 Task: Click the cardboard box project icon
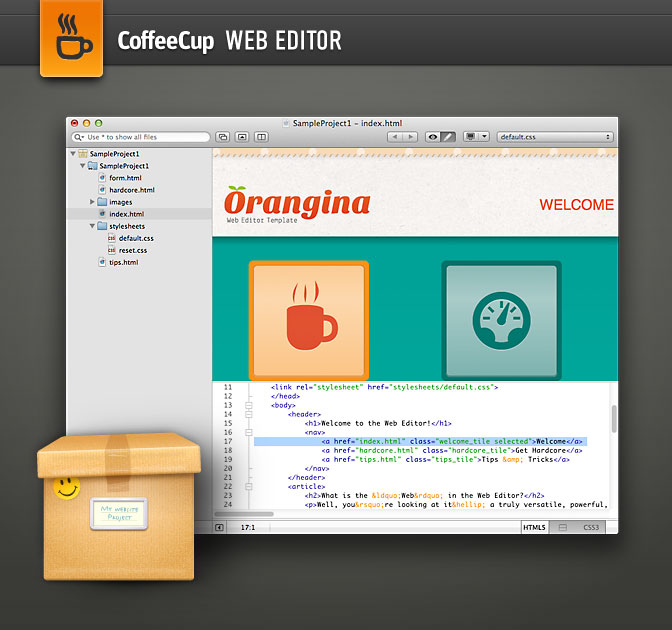119,507
